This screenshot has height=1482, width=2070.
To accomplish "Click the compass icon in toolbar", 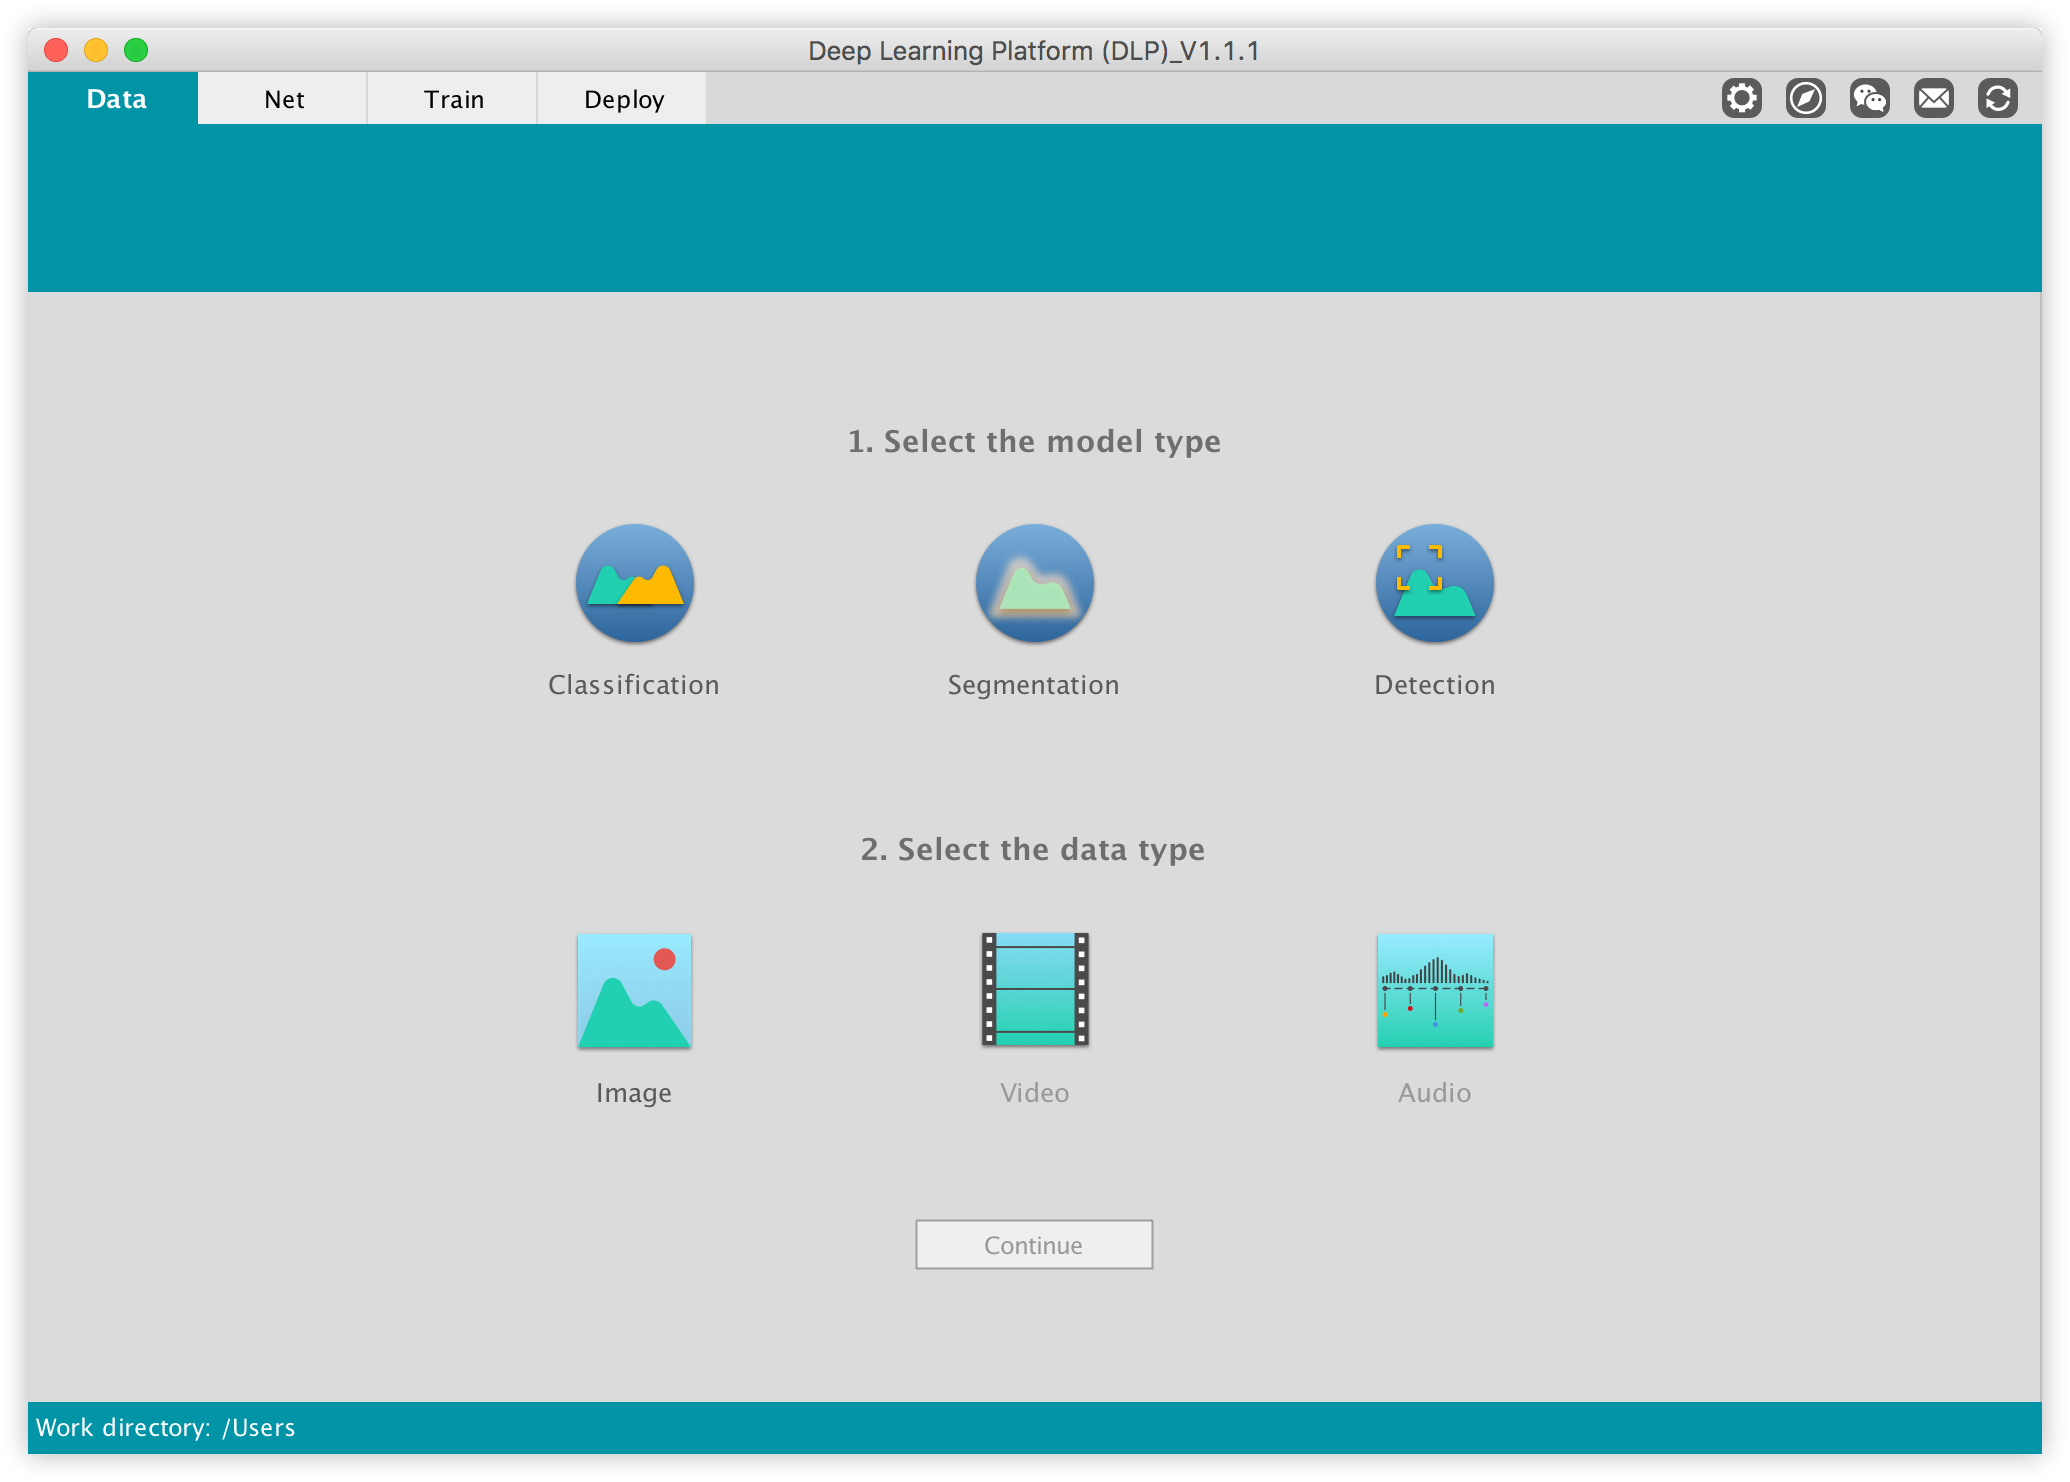I will pyautogui.click(x=1805, y=99).
